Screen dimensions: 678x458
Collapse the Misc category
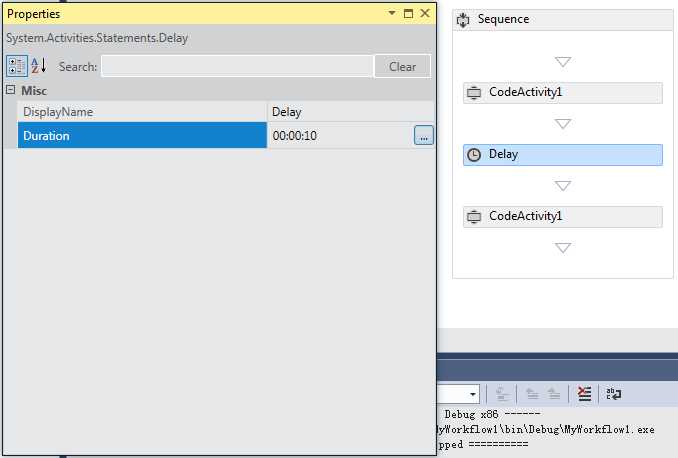(x=11, y=90)
